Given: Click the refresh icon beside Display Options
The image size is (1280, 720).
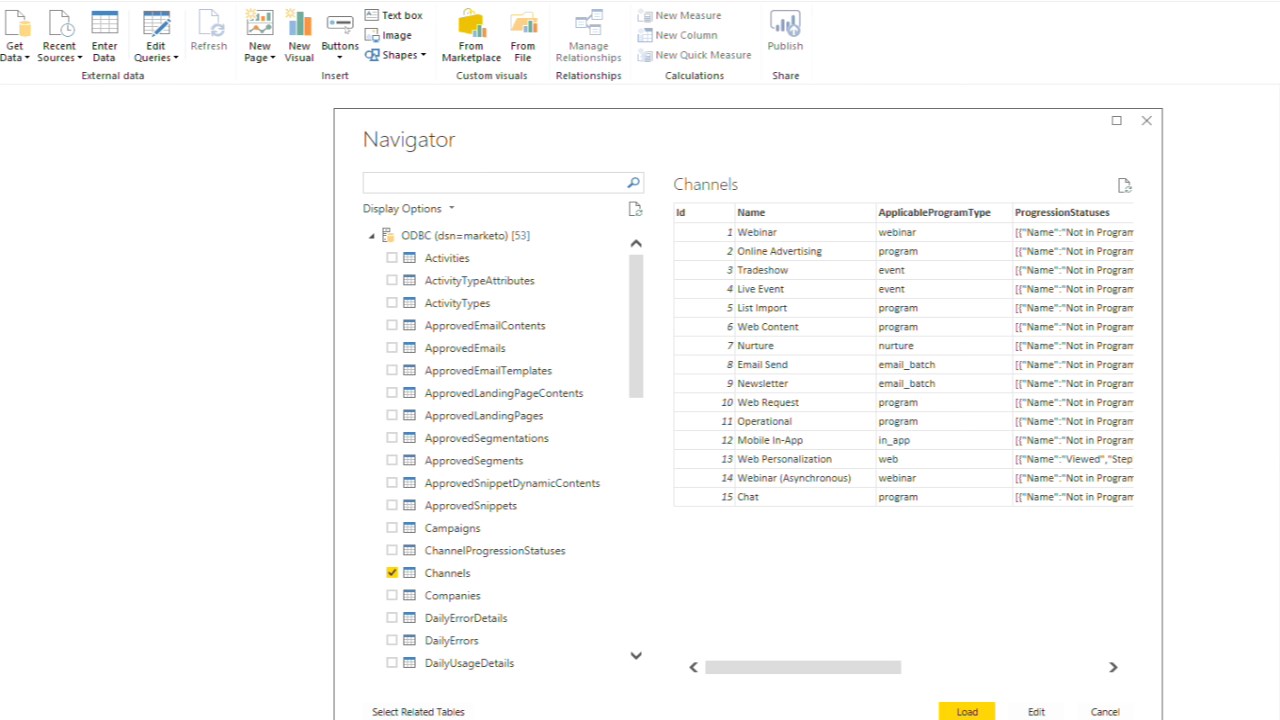Looking at the screenshot, I should point(634,209).
